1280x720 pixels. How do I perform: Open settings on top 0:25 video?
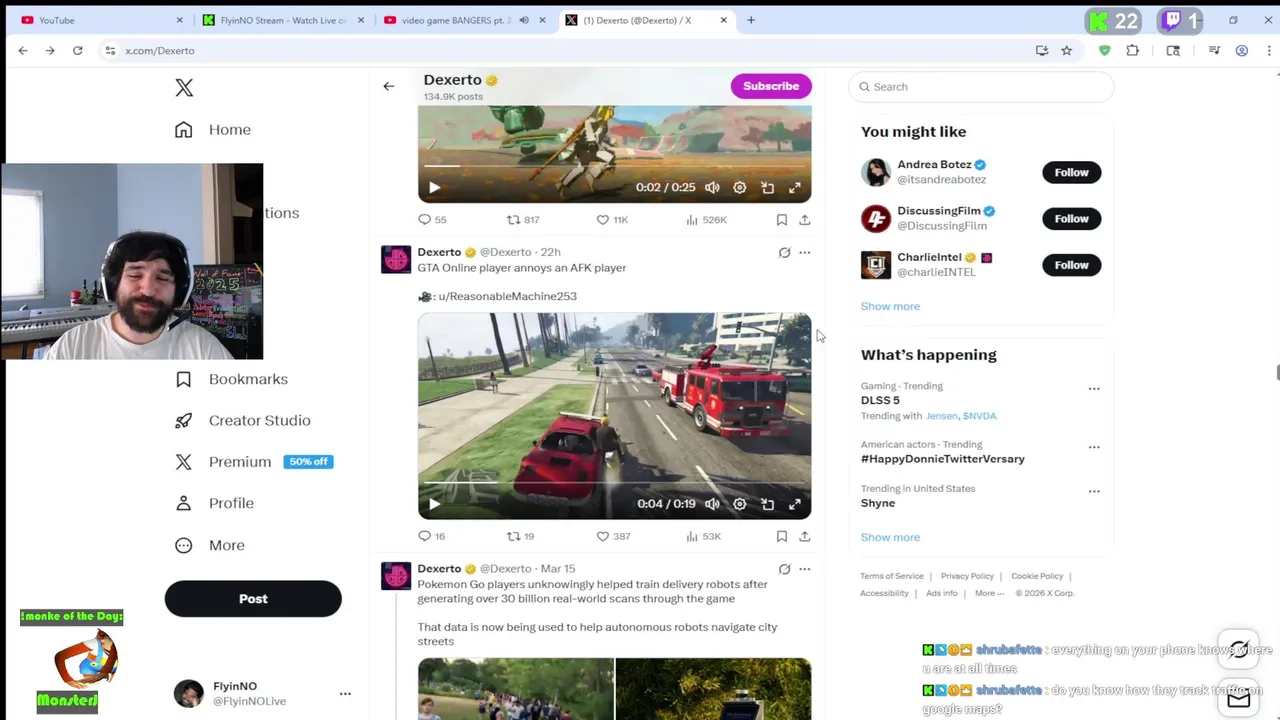click(x=740, y=188)
